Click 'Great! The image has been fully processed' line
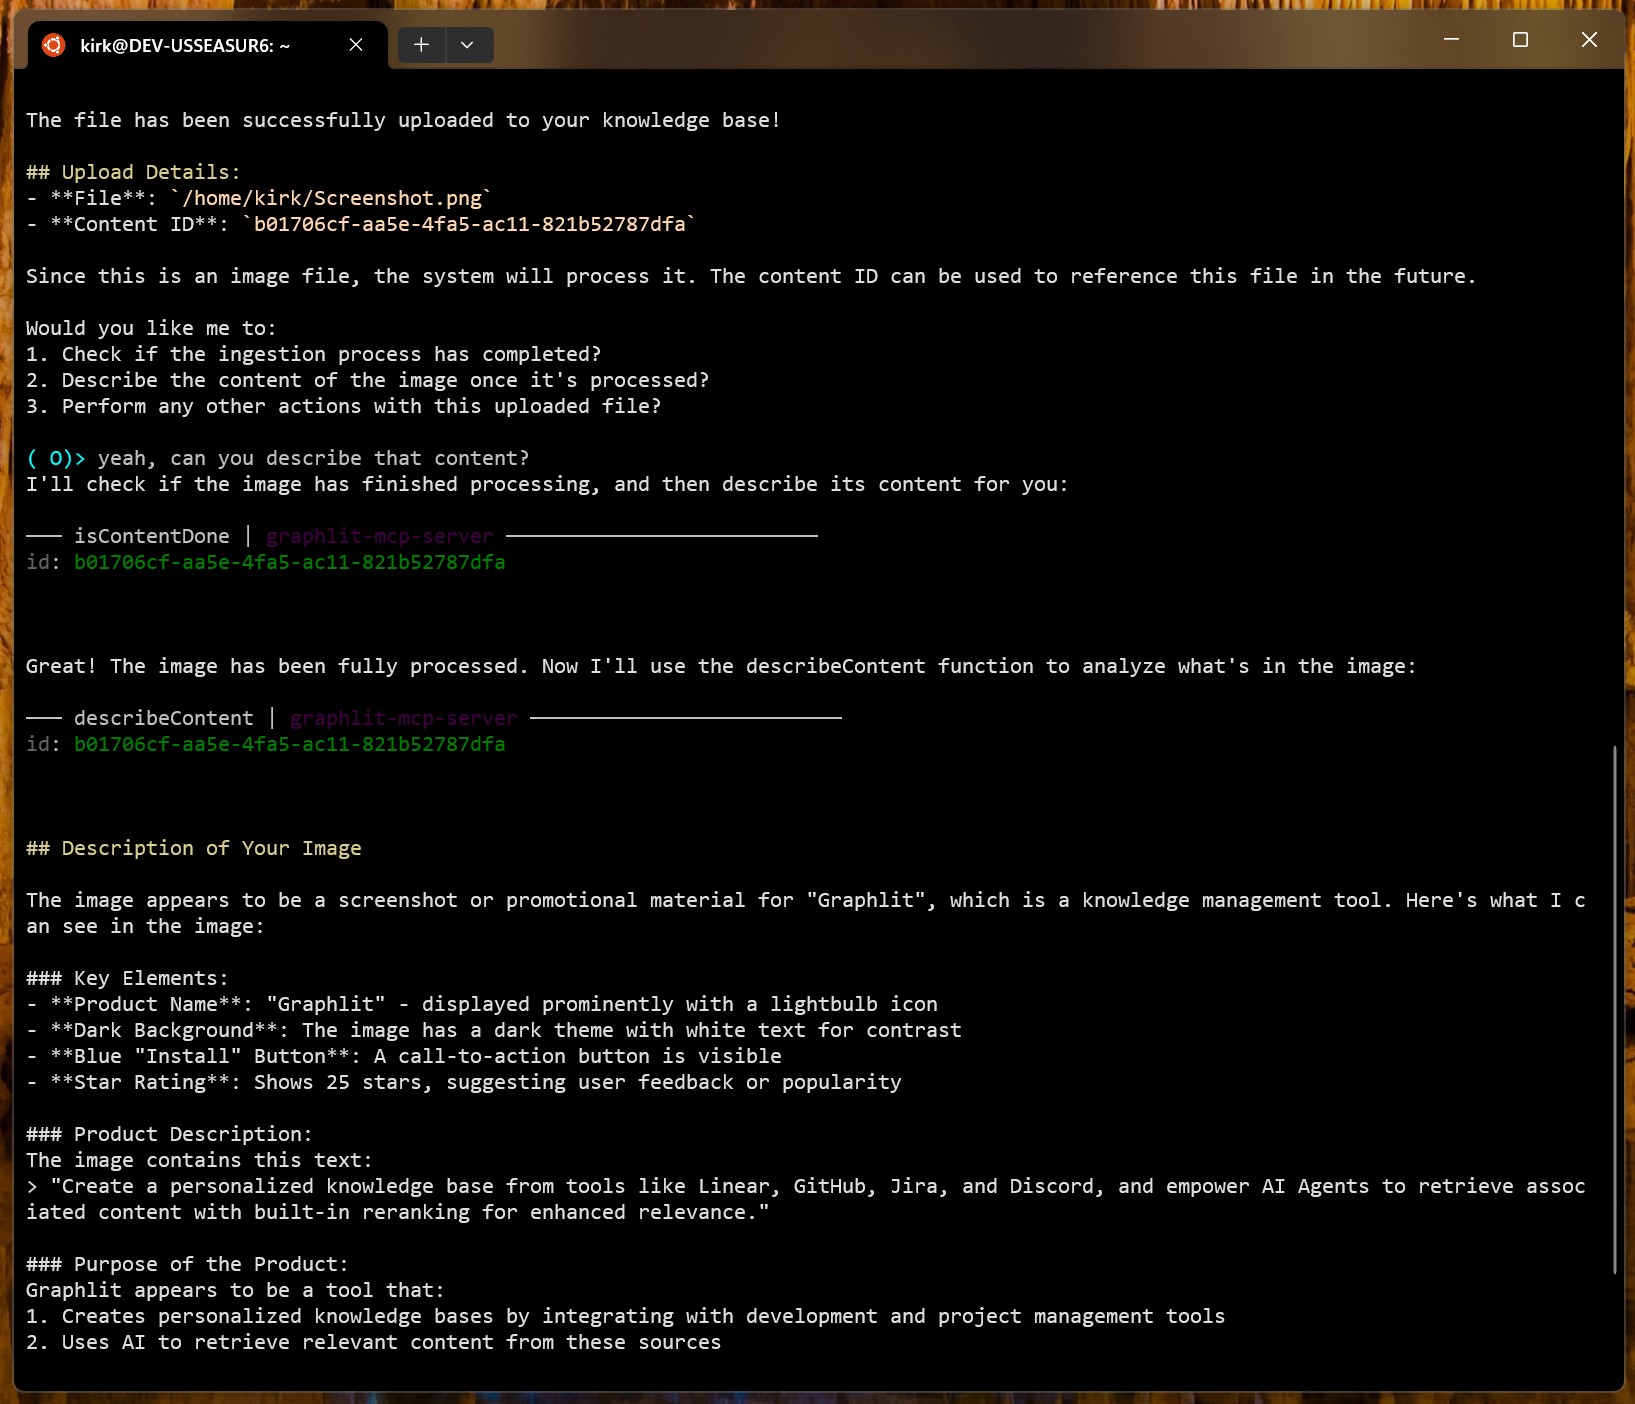This screenshot has height=1404, width=1635. point(722,666)
